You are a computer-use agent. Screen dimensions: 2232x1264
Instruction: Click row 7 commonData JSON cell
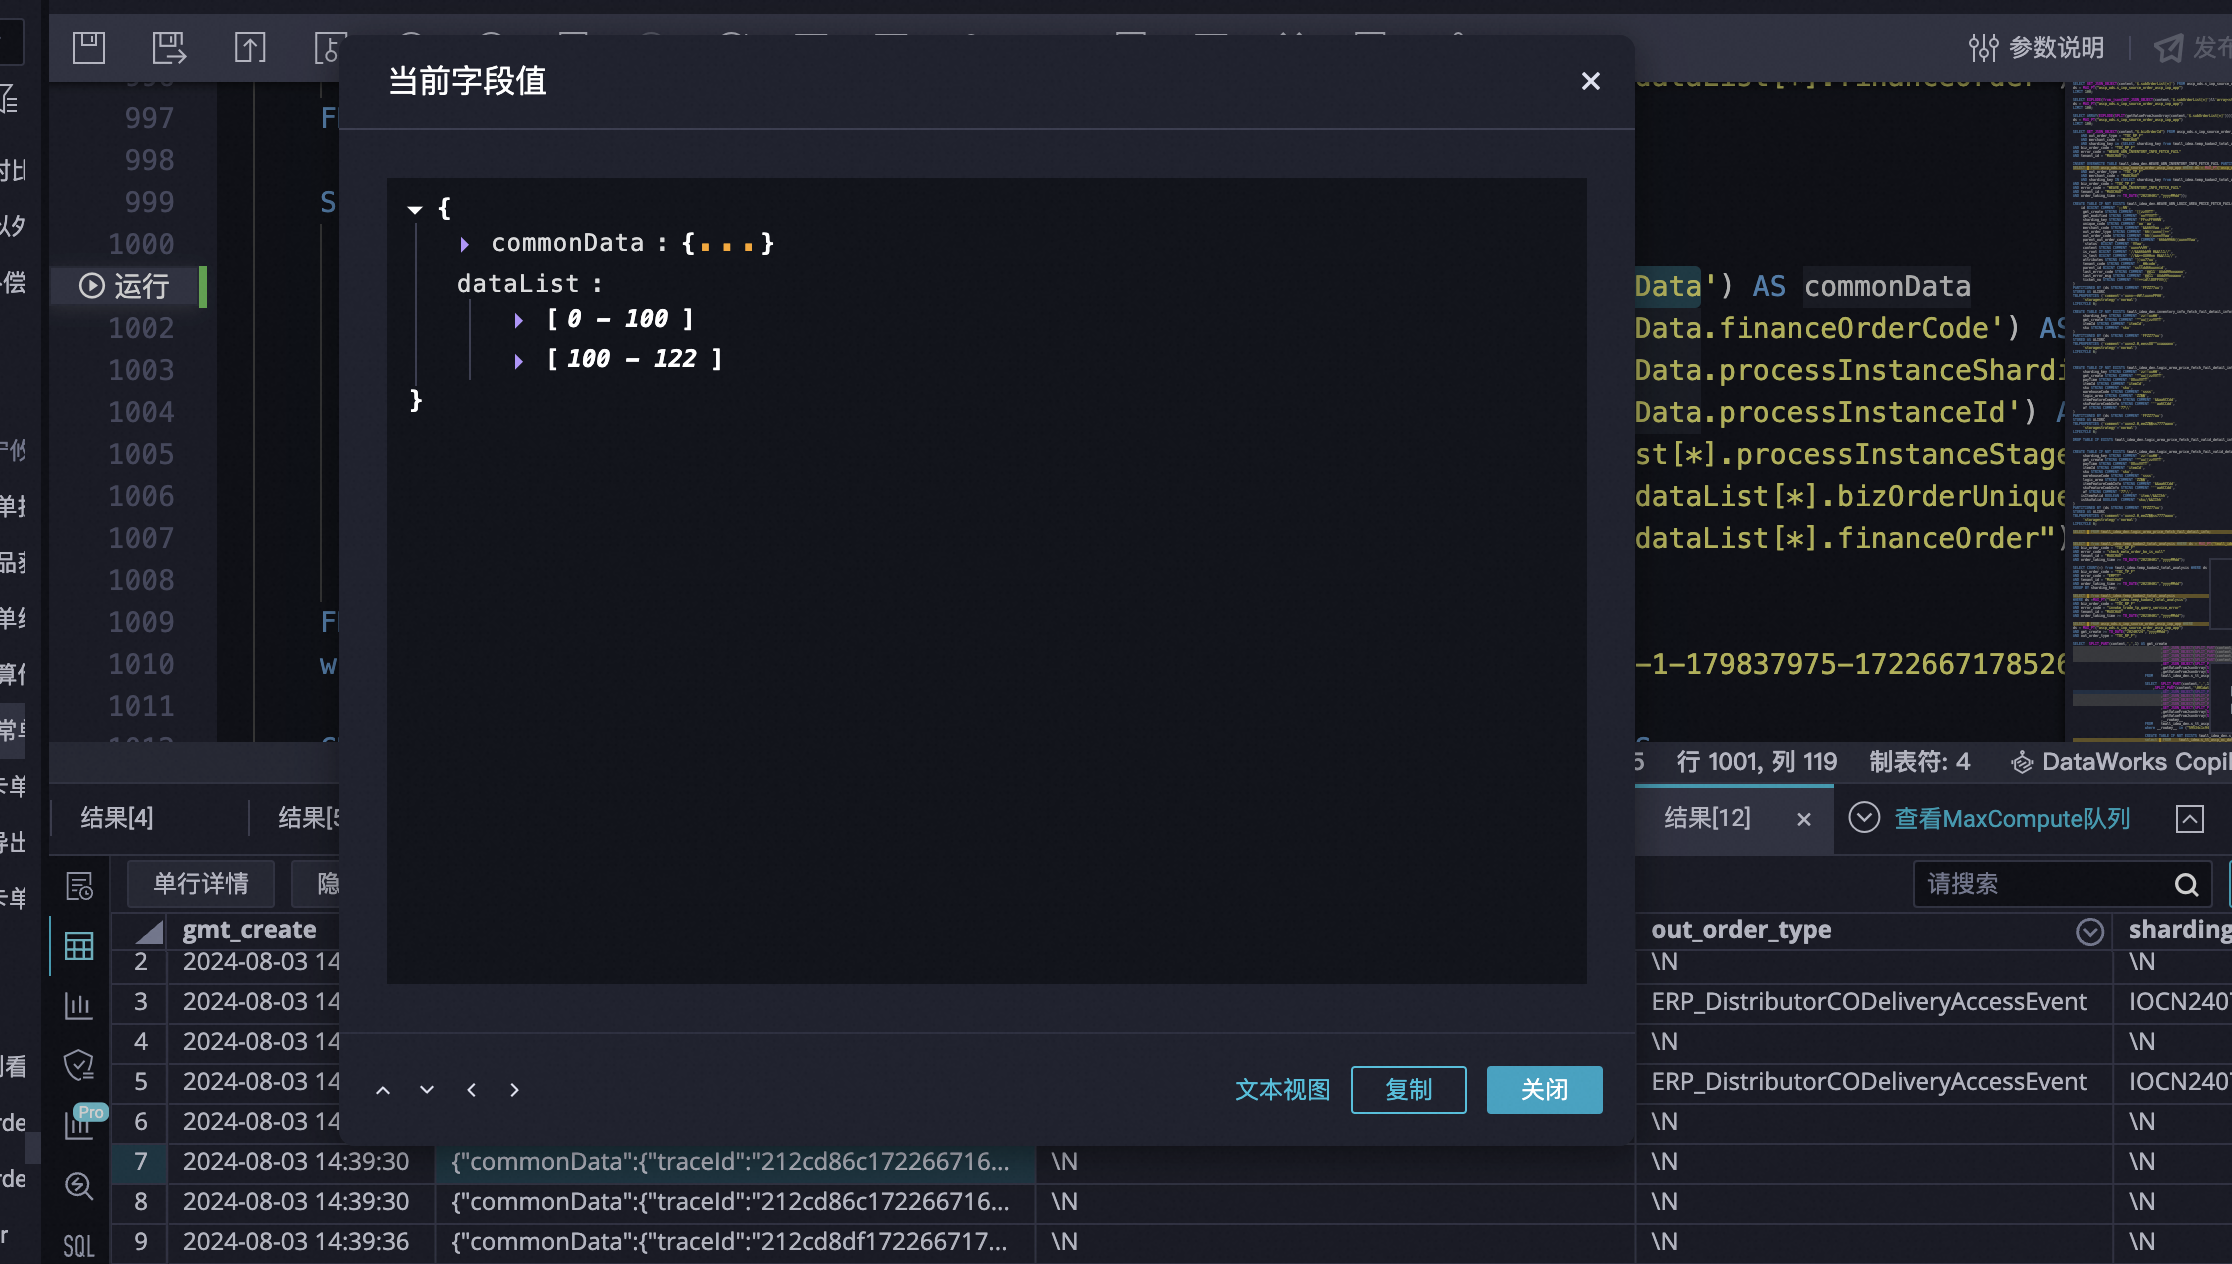(735, 1161)
